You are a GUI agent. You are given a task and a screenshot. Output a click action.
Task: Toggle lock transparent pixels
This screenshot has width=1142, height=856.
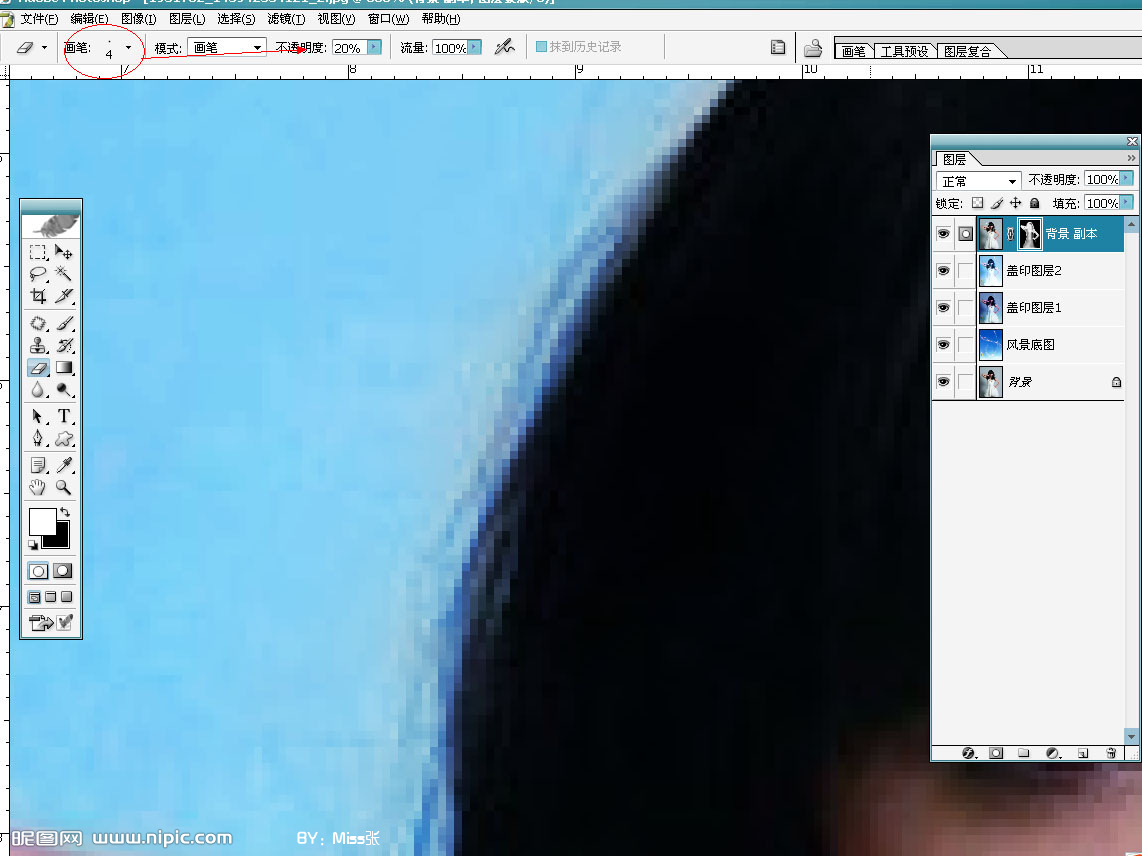[977, 203]
